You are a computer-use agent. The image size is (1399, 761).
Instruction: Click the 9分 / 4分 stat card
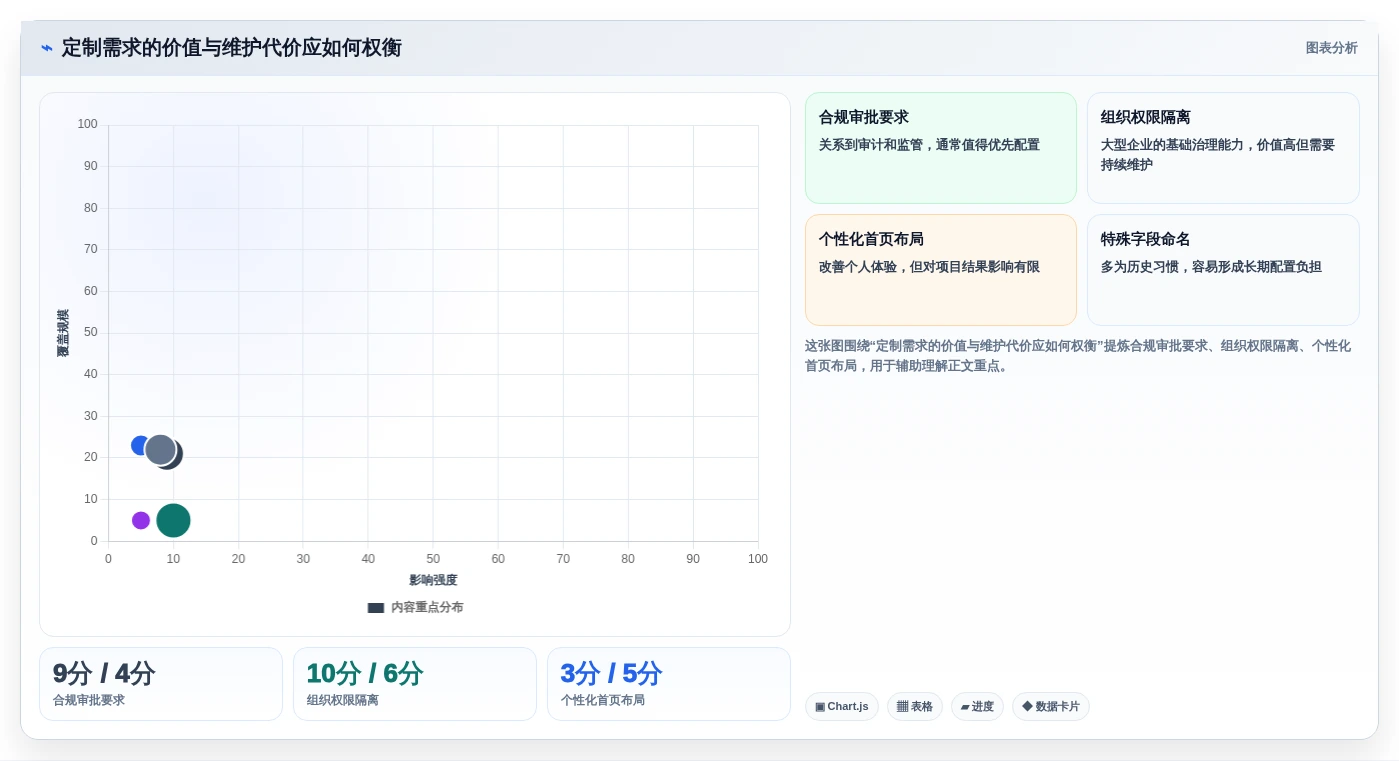[161, 684]
